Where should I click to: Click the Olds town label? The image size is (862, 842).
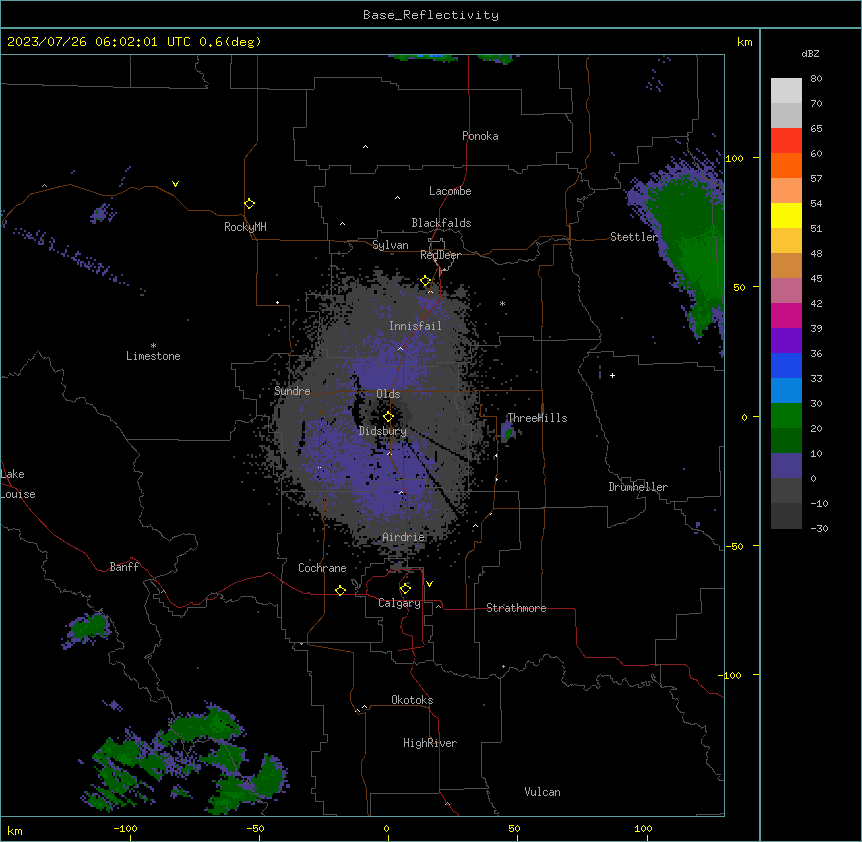click(x=388, y=394)
